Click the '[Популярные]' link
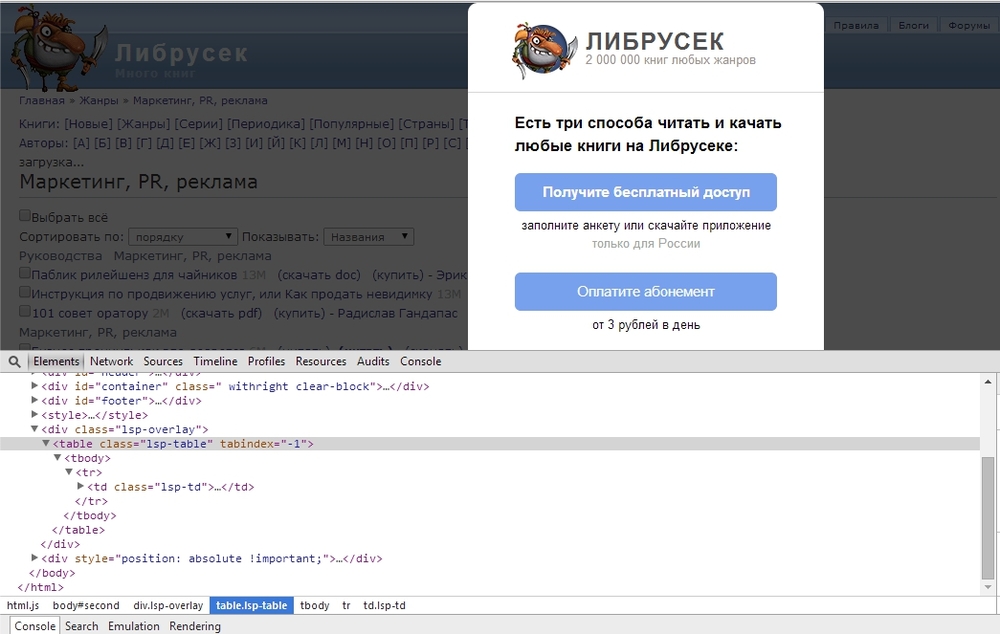 coord(352,124)
